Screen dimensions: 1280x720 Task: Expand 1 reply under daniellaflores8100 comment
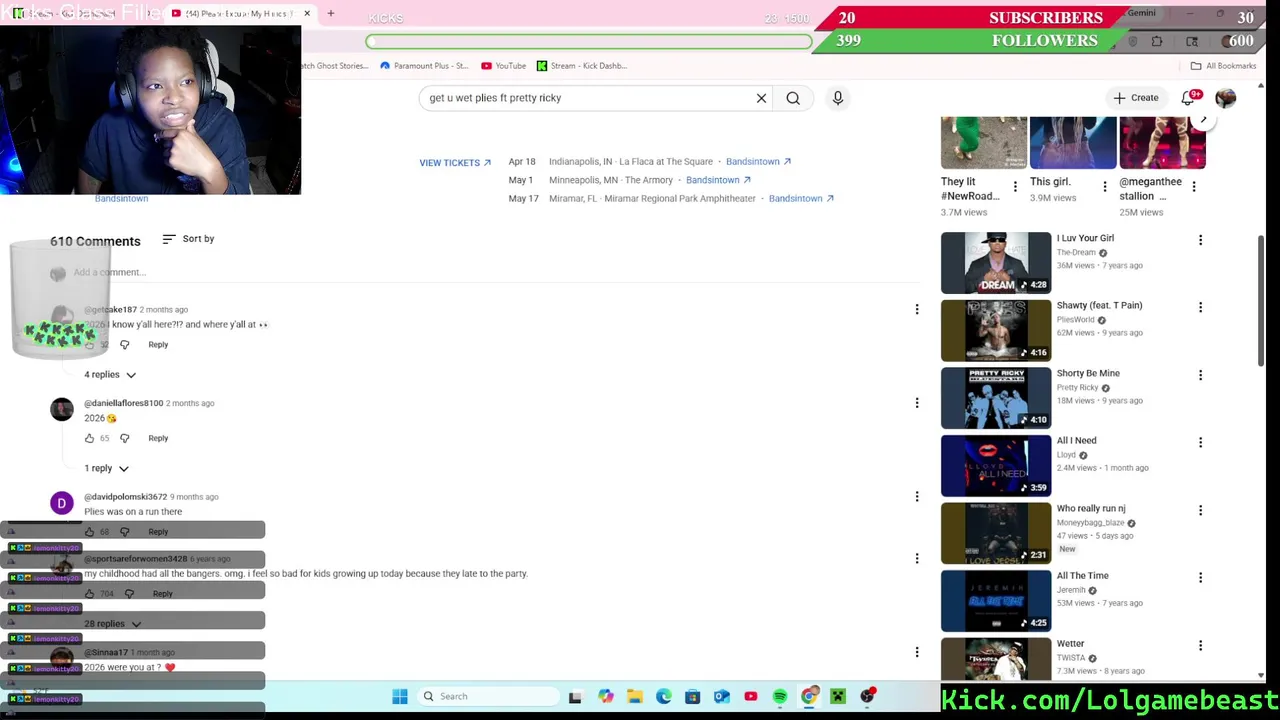click(106, 468)
